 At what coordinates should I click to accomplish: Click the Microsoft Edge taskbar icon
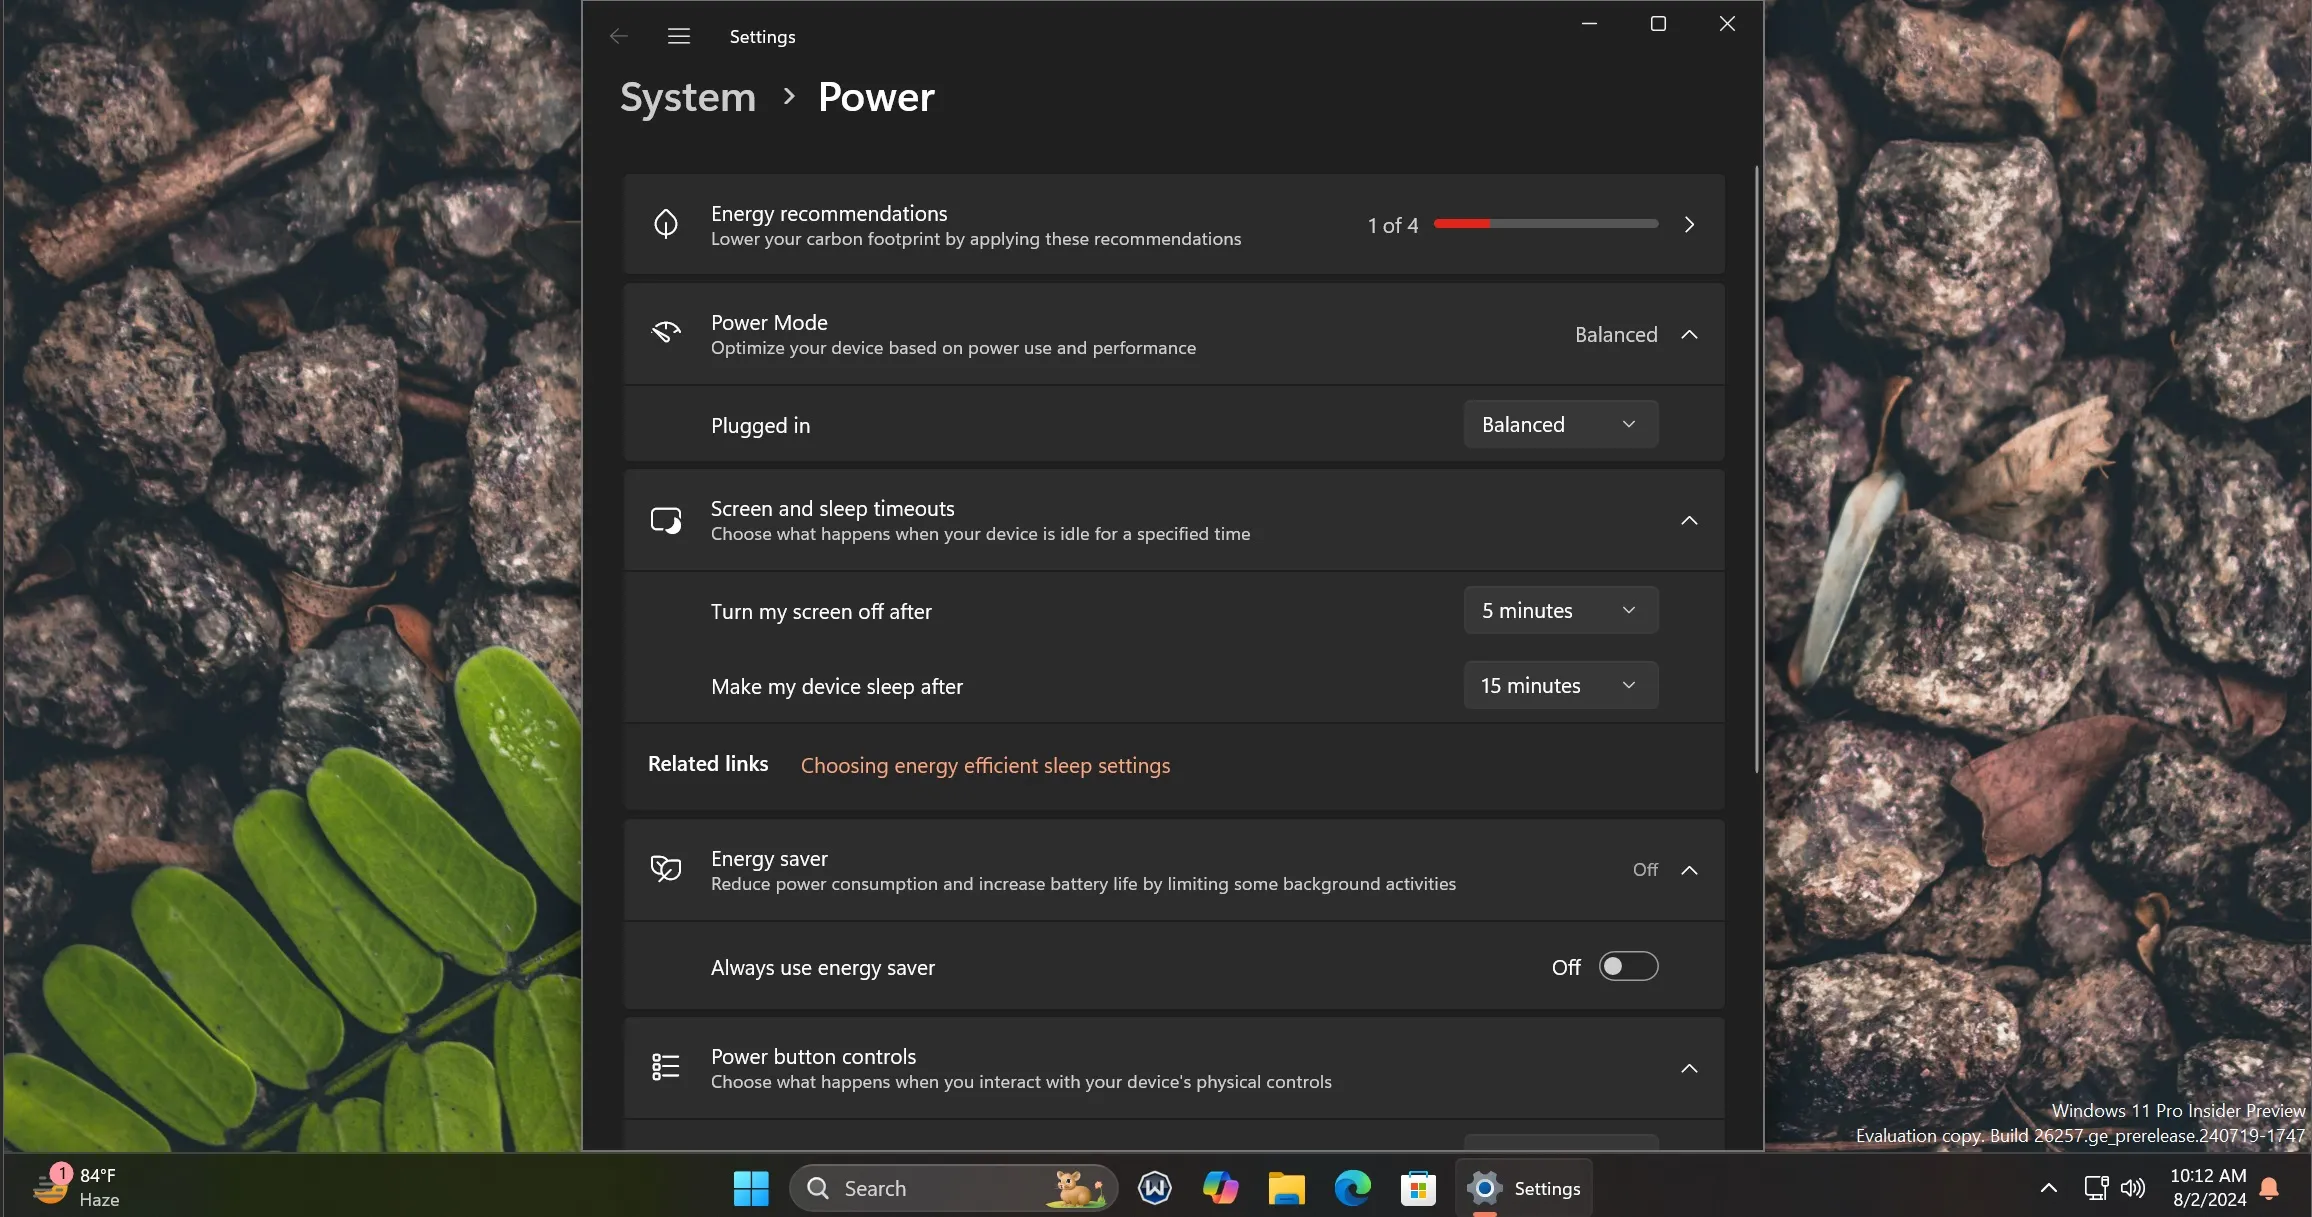coord(1352,1186)
